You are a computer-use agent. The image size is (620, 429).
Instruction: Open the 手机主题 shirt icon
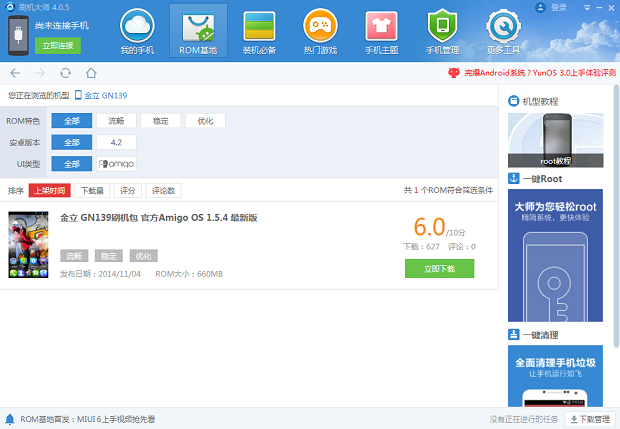(x=381, y=26)
